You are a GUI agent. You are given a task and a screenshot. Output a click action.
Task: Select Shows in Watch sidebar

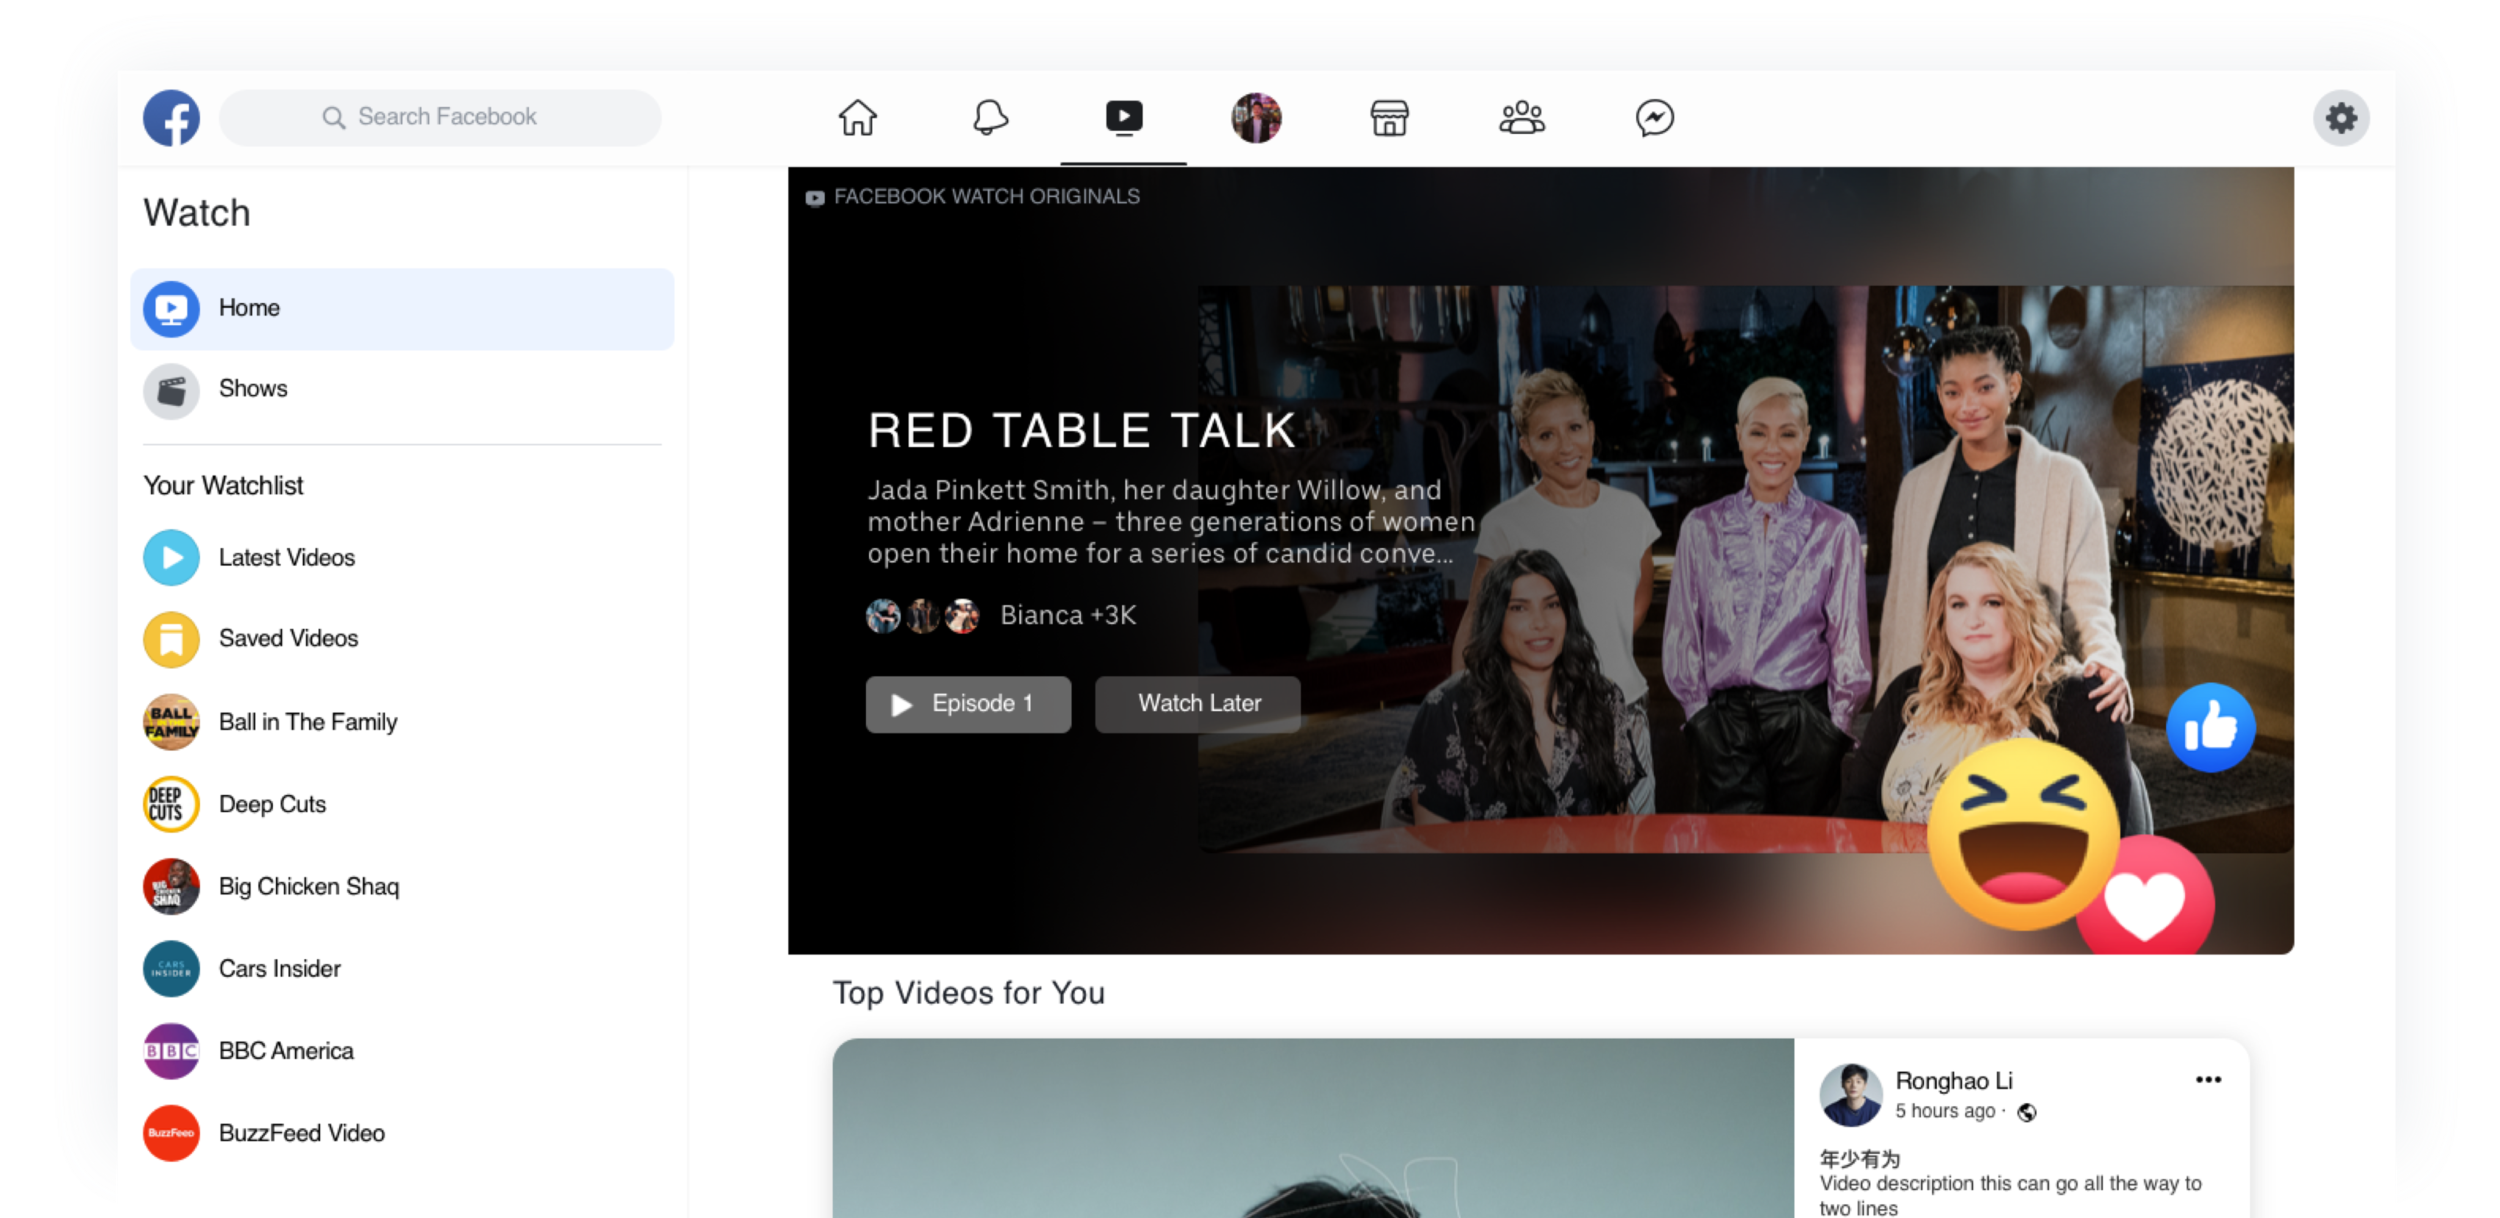(x=402, y=389)
